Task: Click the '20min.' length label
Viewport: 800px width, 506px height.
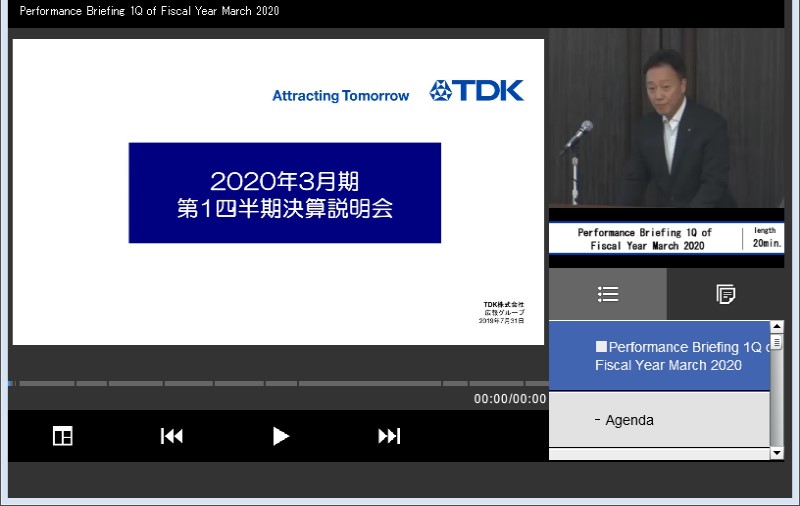Action: (767, 243)
